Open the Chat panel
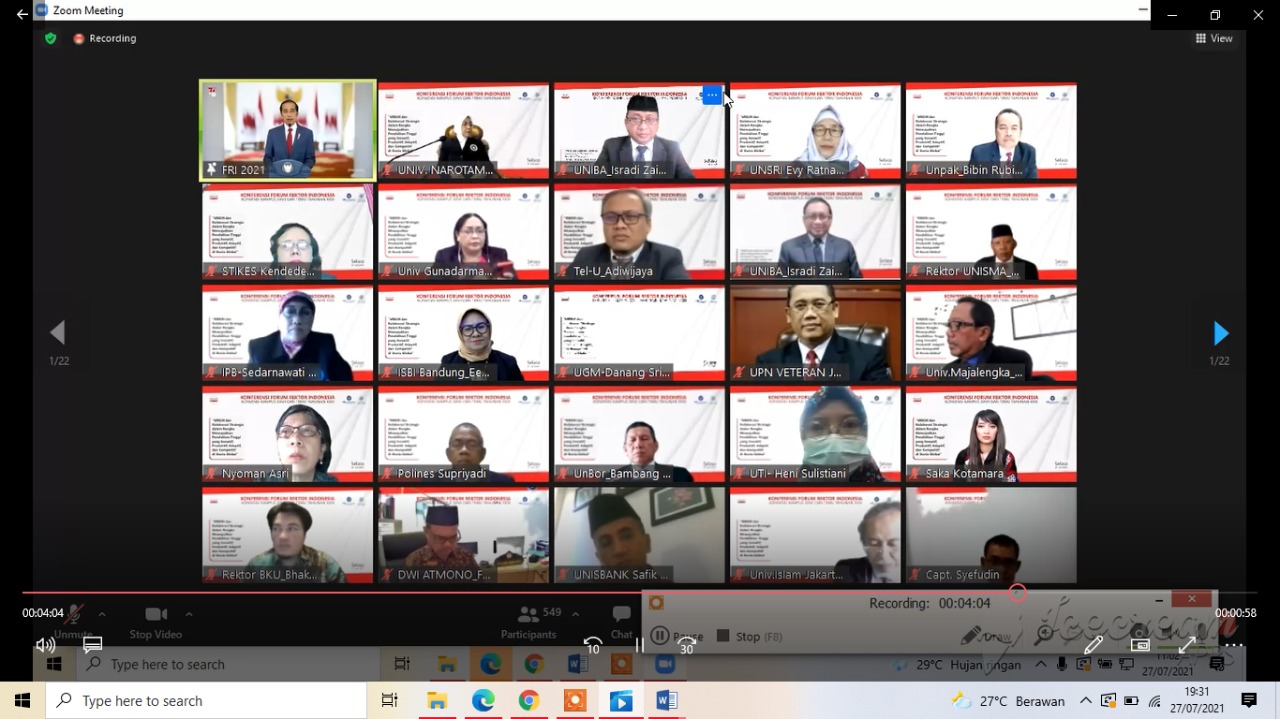This screenshot has height=719, width=1280. [622, 621]
